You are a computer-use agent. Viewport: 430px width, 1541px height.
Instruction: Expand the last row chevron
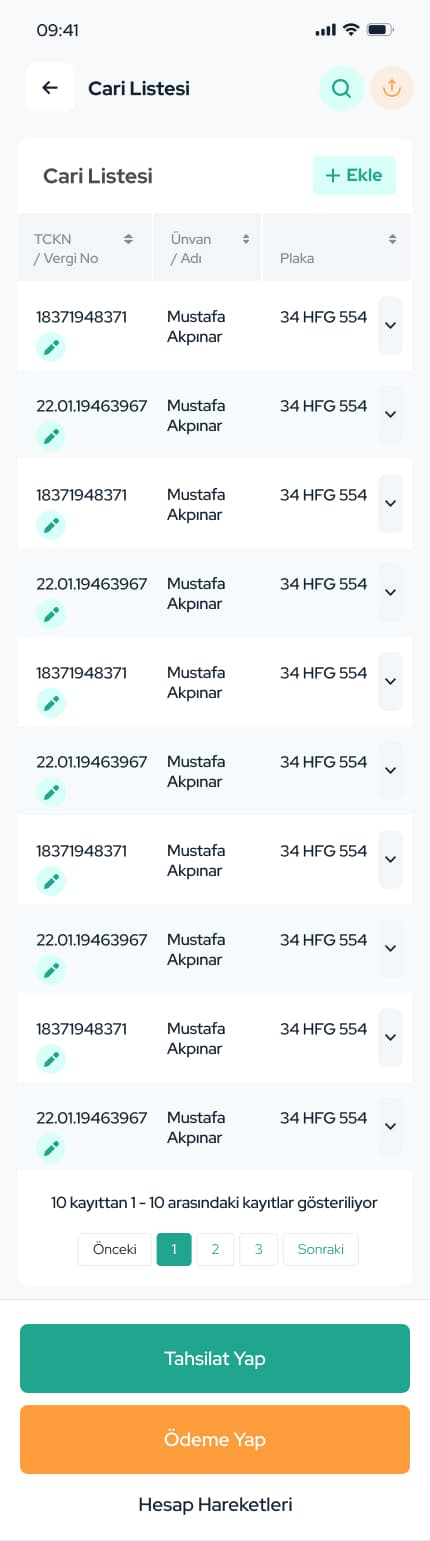pos(391,1126)
